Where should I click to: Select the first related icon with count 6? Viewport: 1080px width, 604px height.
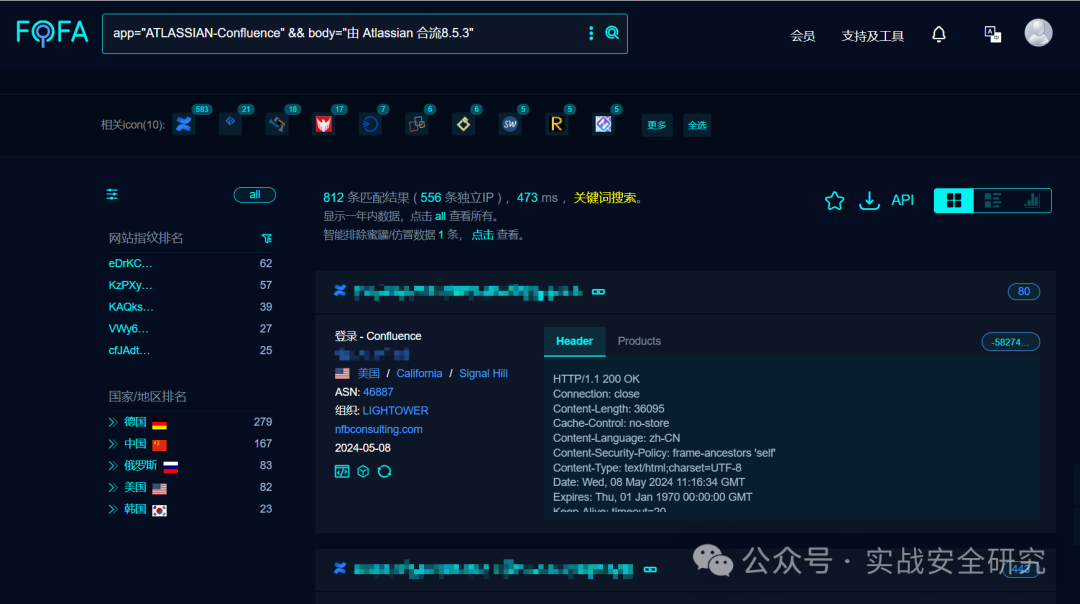417,124
